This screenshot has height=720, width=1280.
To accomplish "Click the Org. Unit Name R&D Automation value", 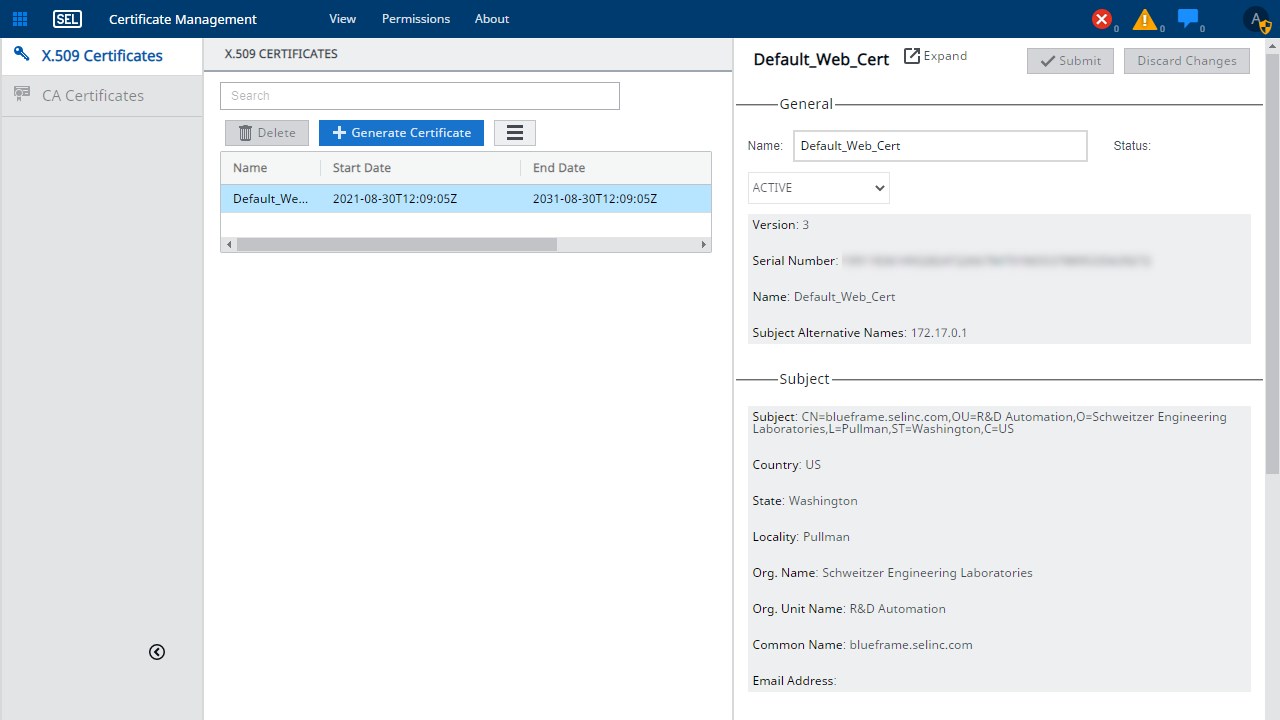I will click(x=897, y=609).
